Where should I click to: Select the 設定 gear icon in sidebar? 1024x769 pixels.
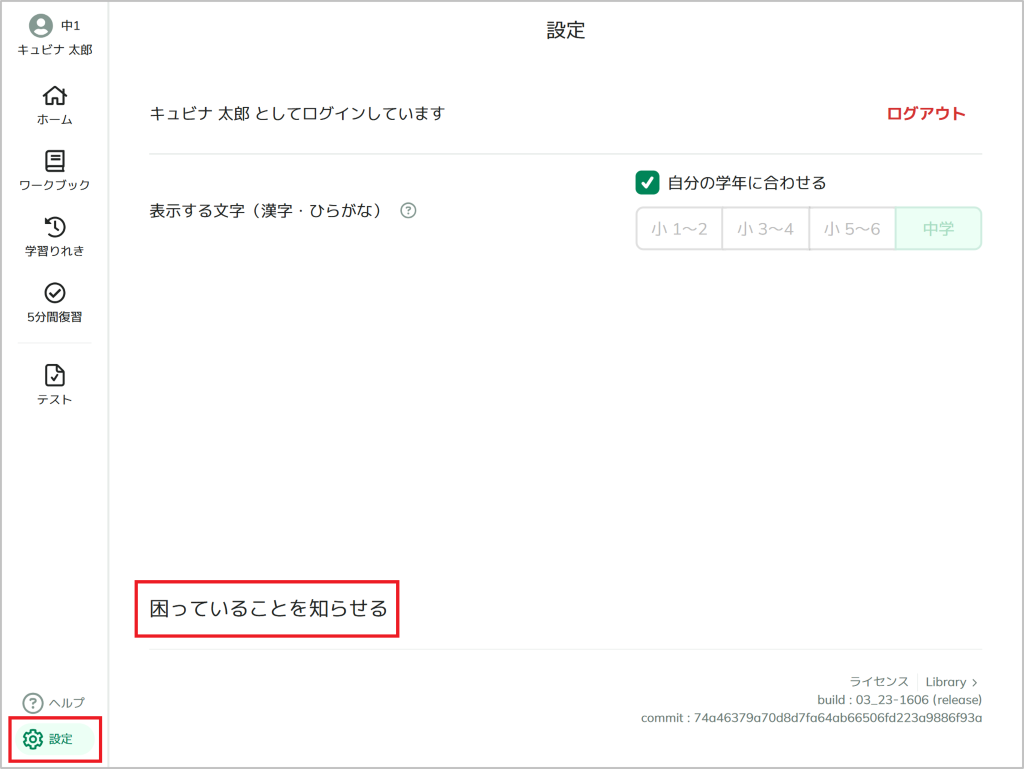tap(33, 739)
